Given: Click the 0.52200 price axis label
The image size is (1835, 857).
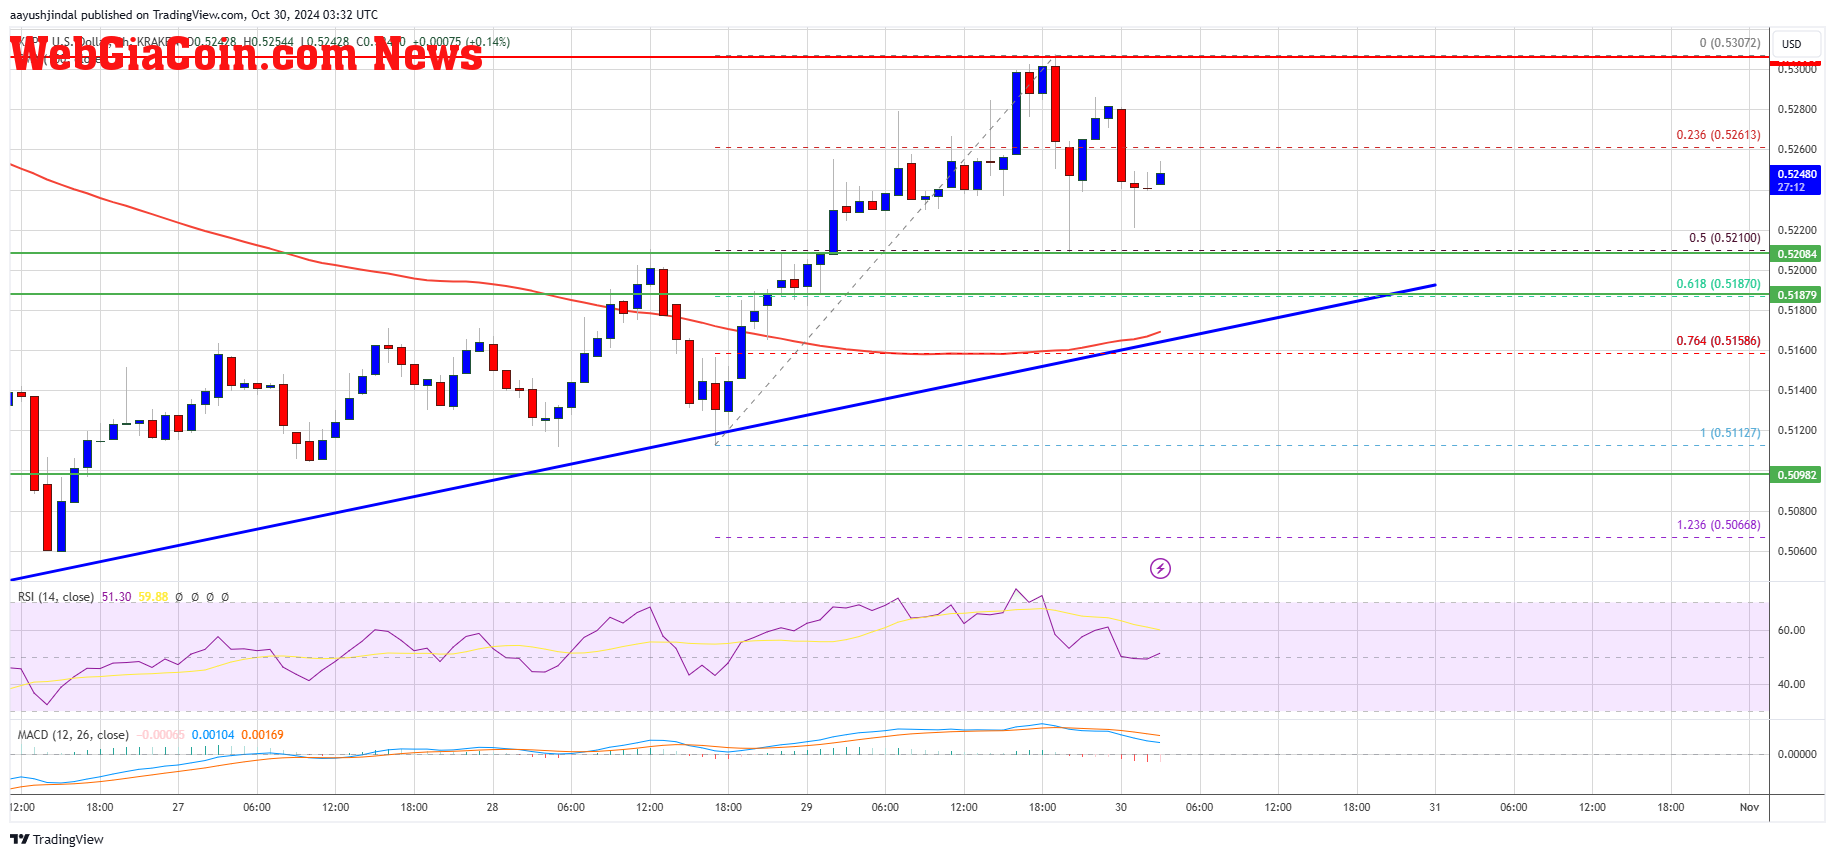Looking at the screenshot, I should click(x=1797, y=230).
